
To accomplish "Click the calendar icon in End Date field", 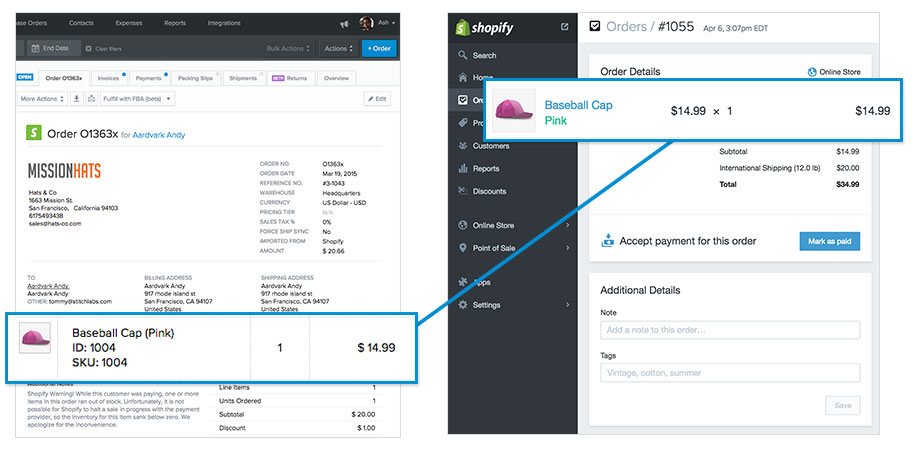I will click(x=35, y=48).
